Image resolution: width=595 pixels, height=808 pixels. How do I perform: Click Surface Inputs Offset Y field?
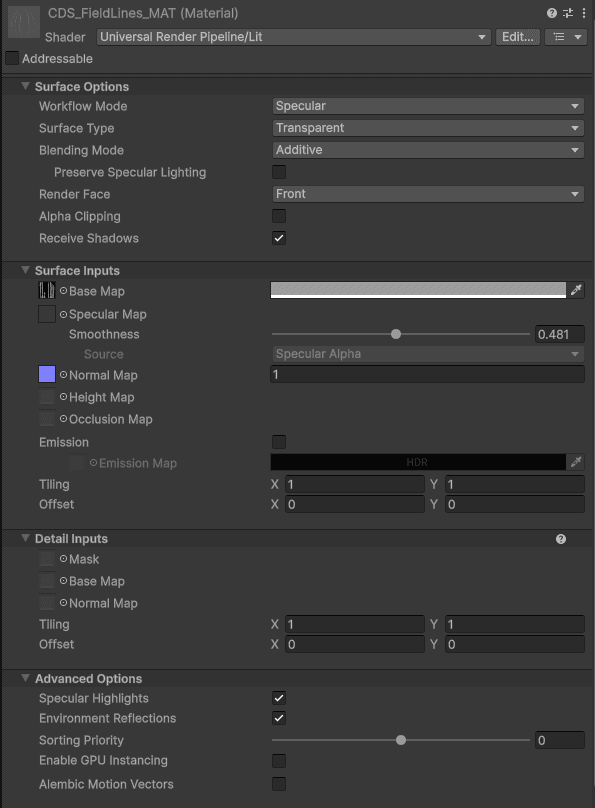pos(515,504)
